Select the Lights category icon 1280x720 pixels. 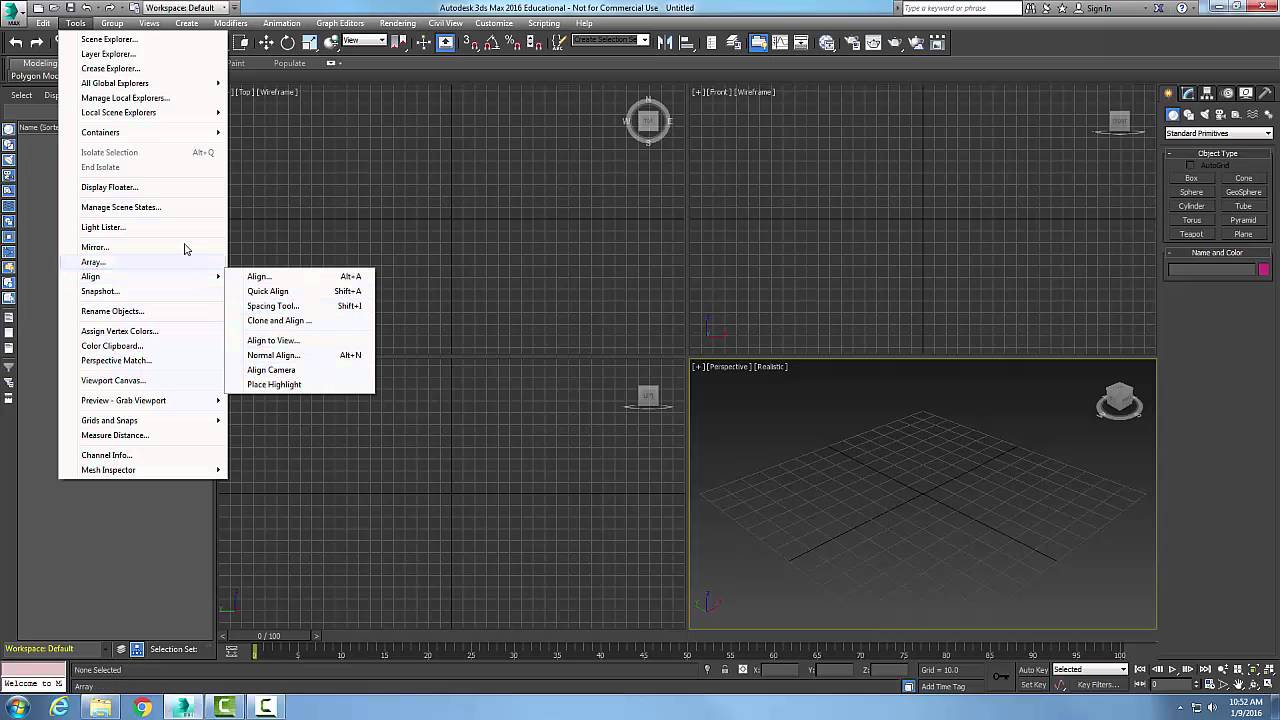(x=1205, y=114)
